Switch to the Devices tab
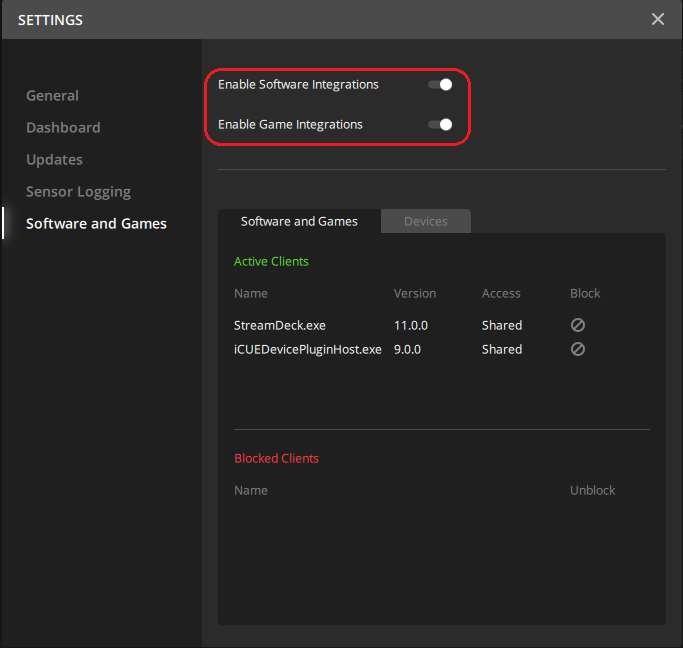This screenshot has width=683, height=648. 425,221
